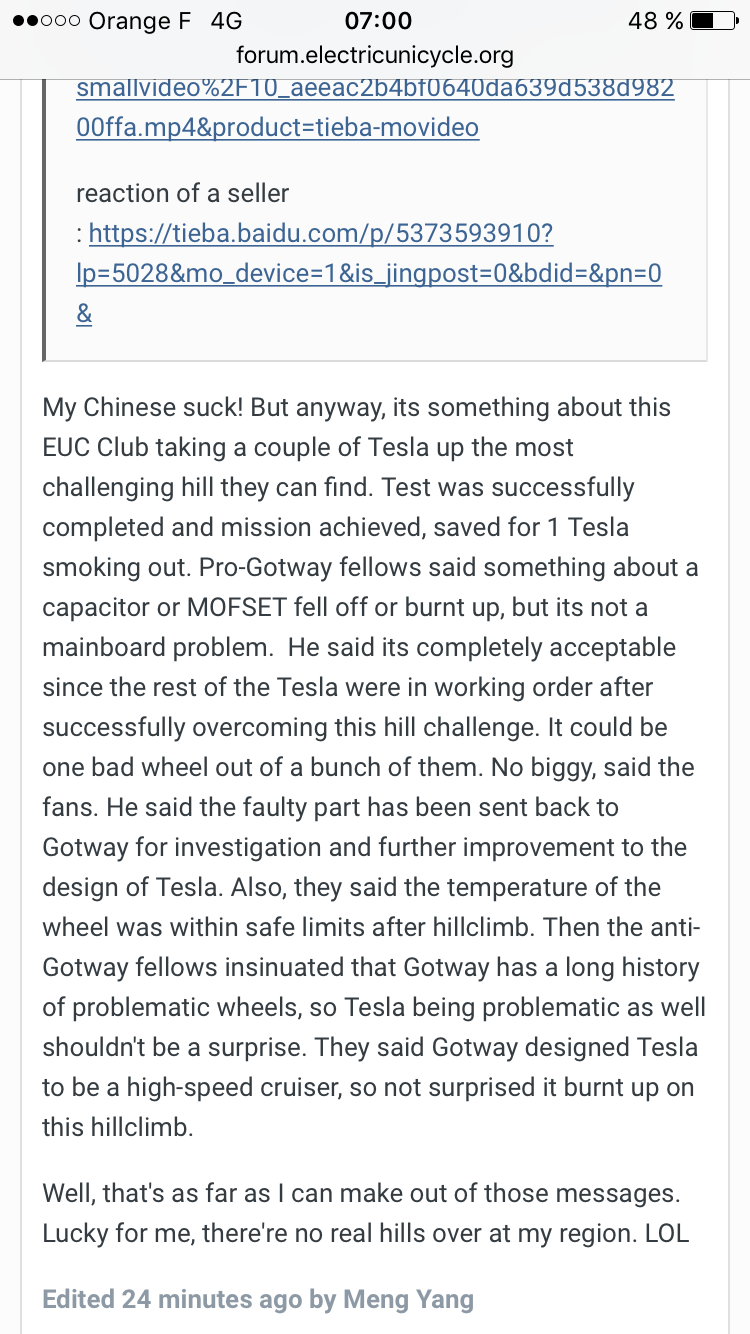
Task: Tap the signal strength dots indicator
Action: click(x=46, y=21)
